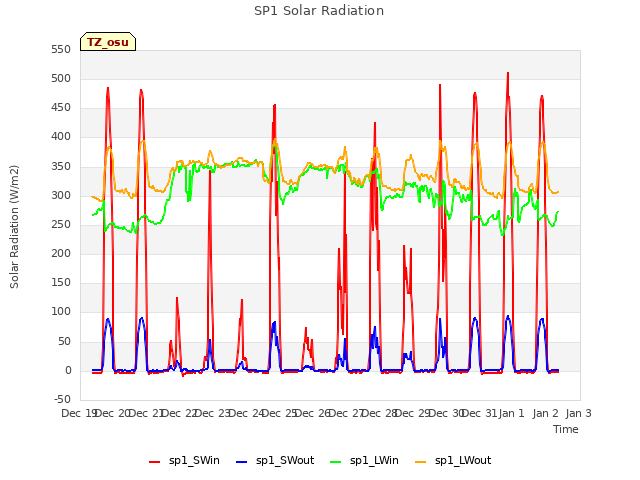
Task: Click the red sp1_SWin legend swatch
Action: click(155, 462)
